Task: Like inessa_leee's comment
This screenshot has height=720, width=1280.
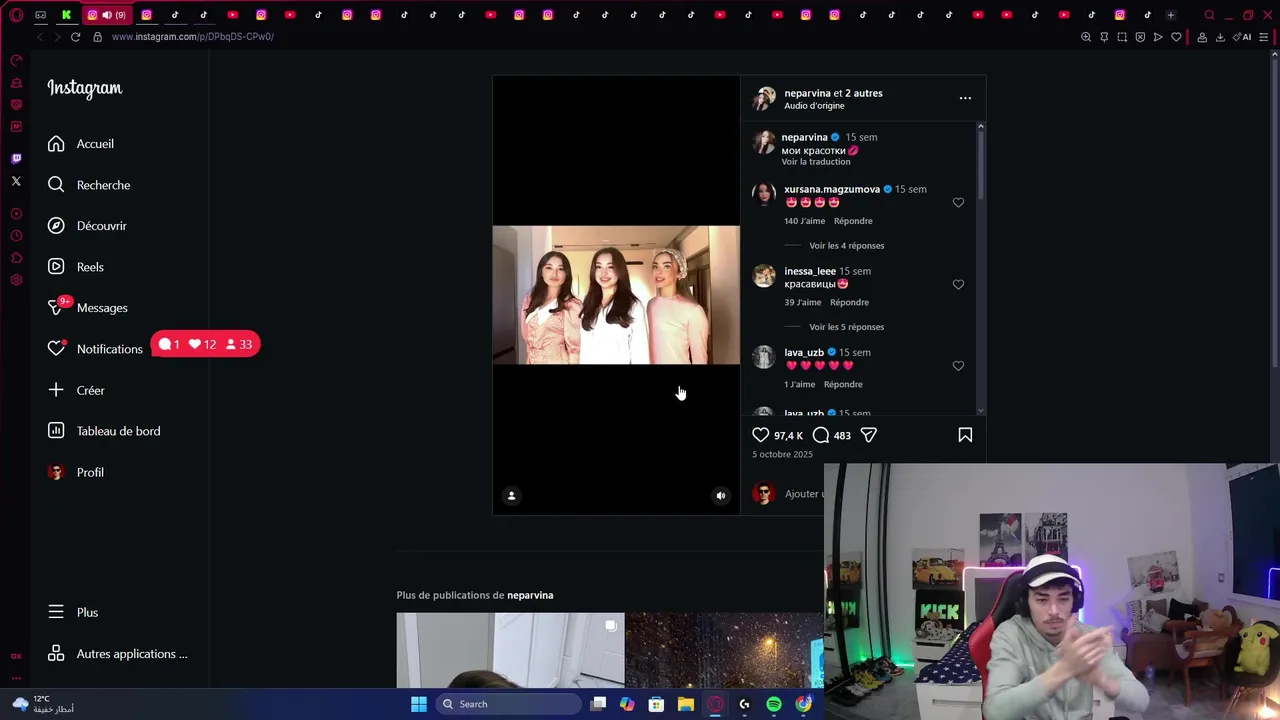Action: 958,285
